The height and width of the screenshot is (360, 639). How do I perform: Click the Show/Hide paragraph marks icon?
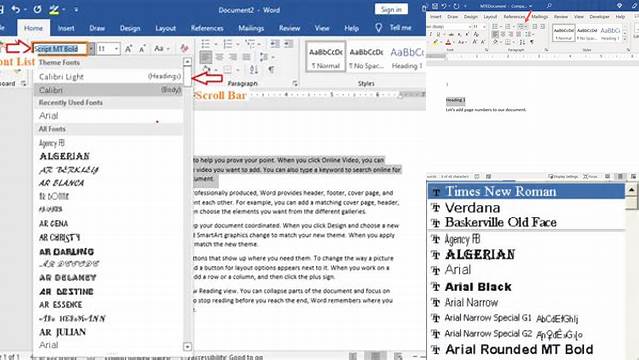pyautogui.click(x=271, y=69)
